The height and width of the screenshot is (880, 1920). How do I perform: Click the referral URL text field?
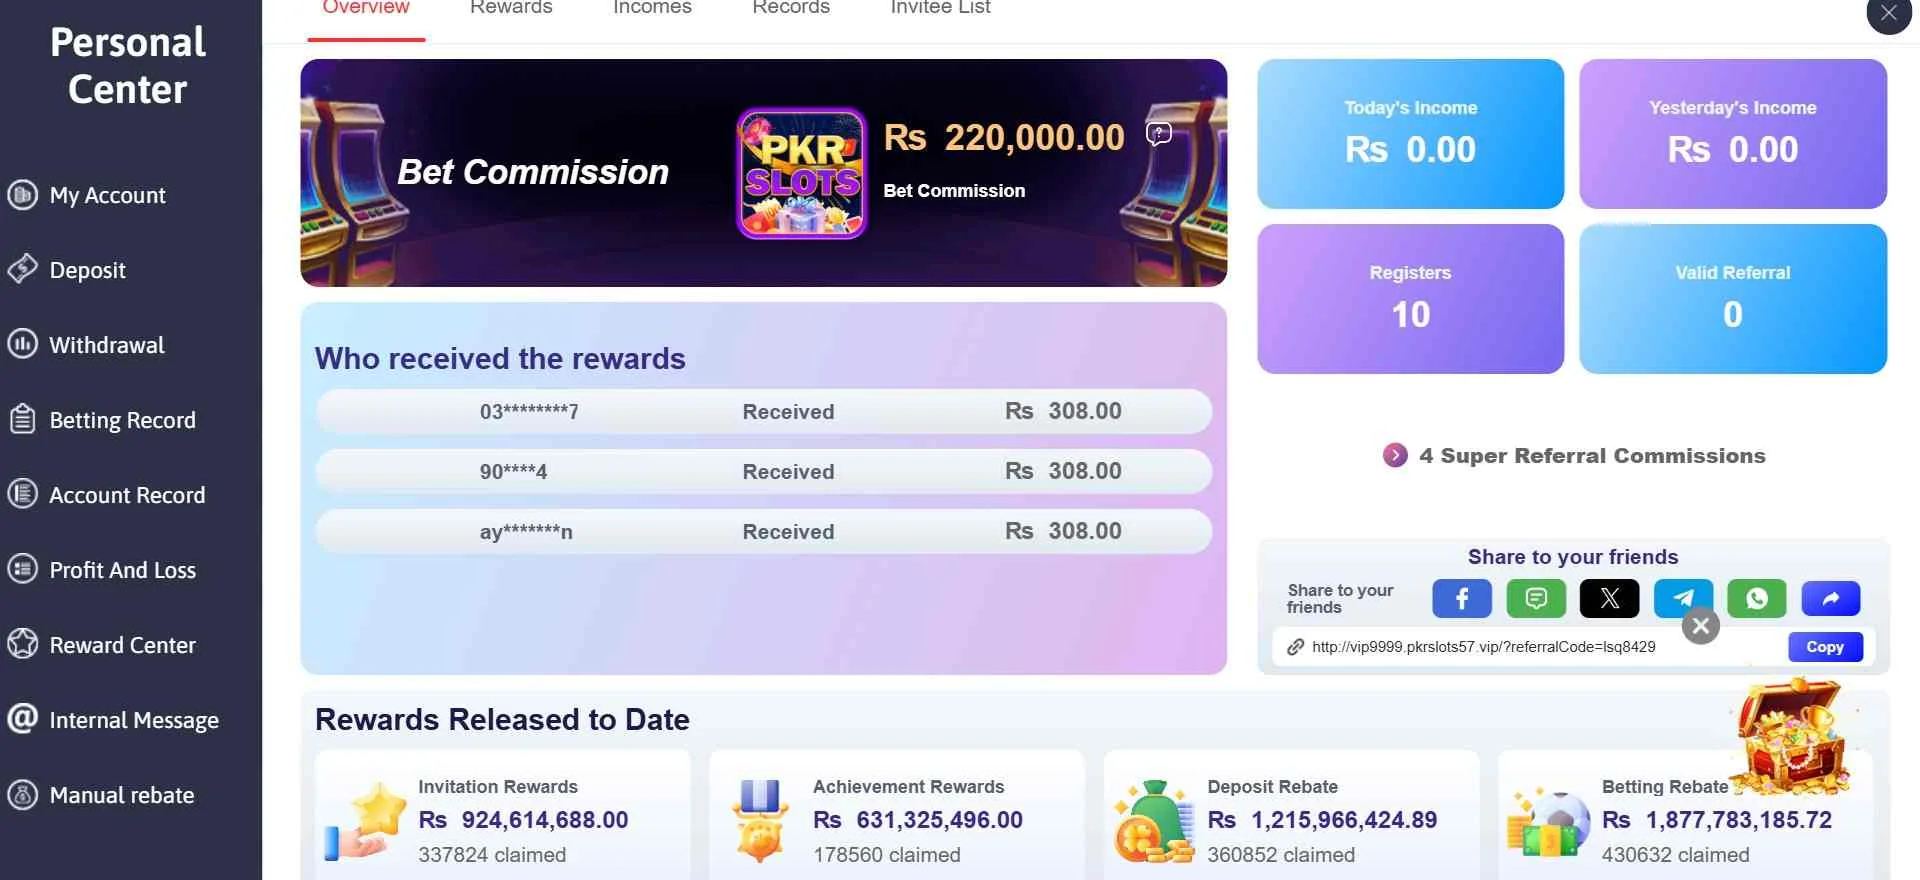pyautogui.click(x=1530, y=647)
